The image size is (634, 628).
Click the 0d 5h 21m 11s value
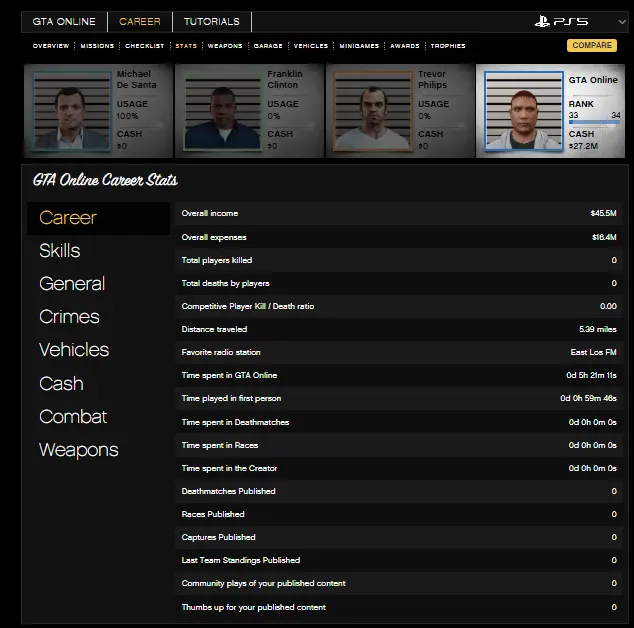click(592, 375)
